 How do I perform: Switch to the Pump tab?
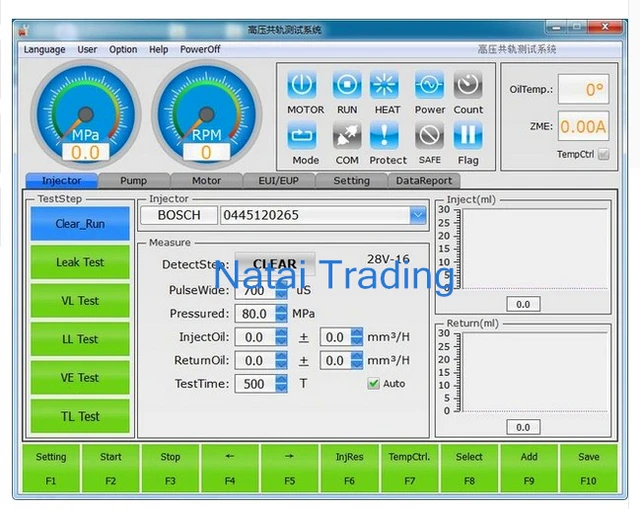click(x=134, y=181)
